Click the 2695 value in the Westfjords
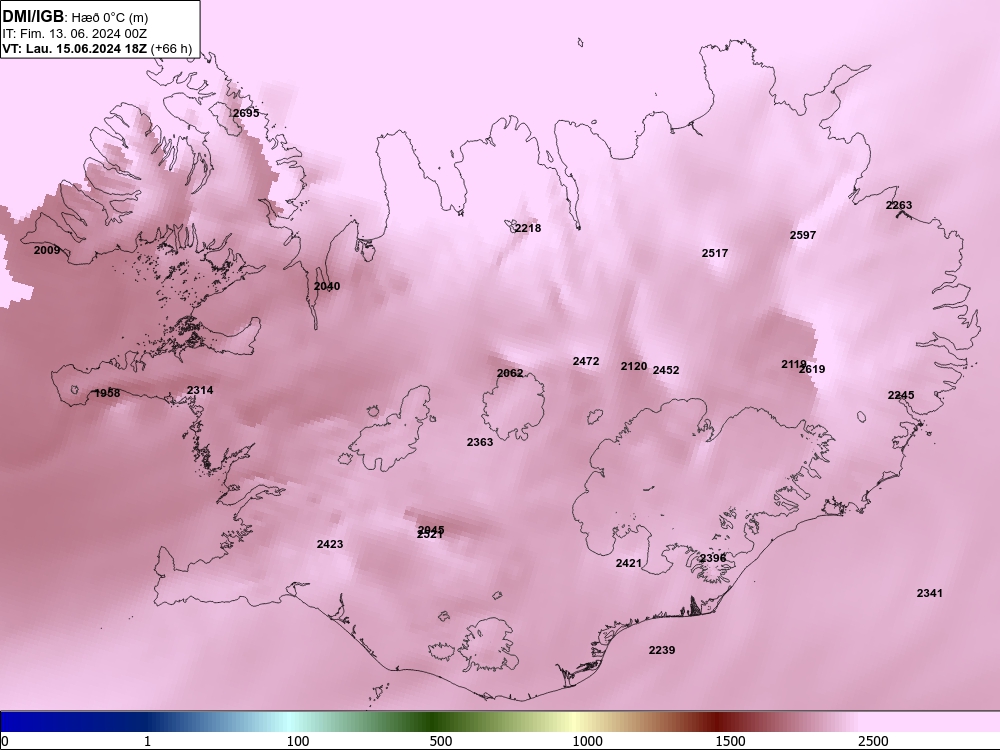This screenshot has height=750, width=1000. (x=246, y=113)
